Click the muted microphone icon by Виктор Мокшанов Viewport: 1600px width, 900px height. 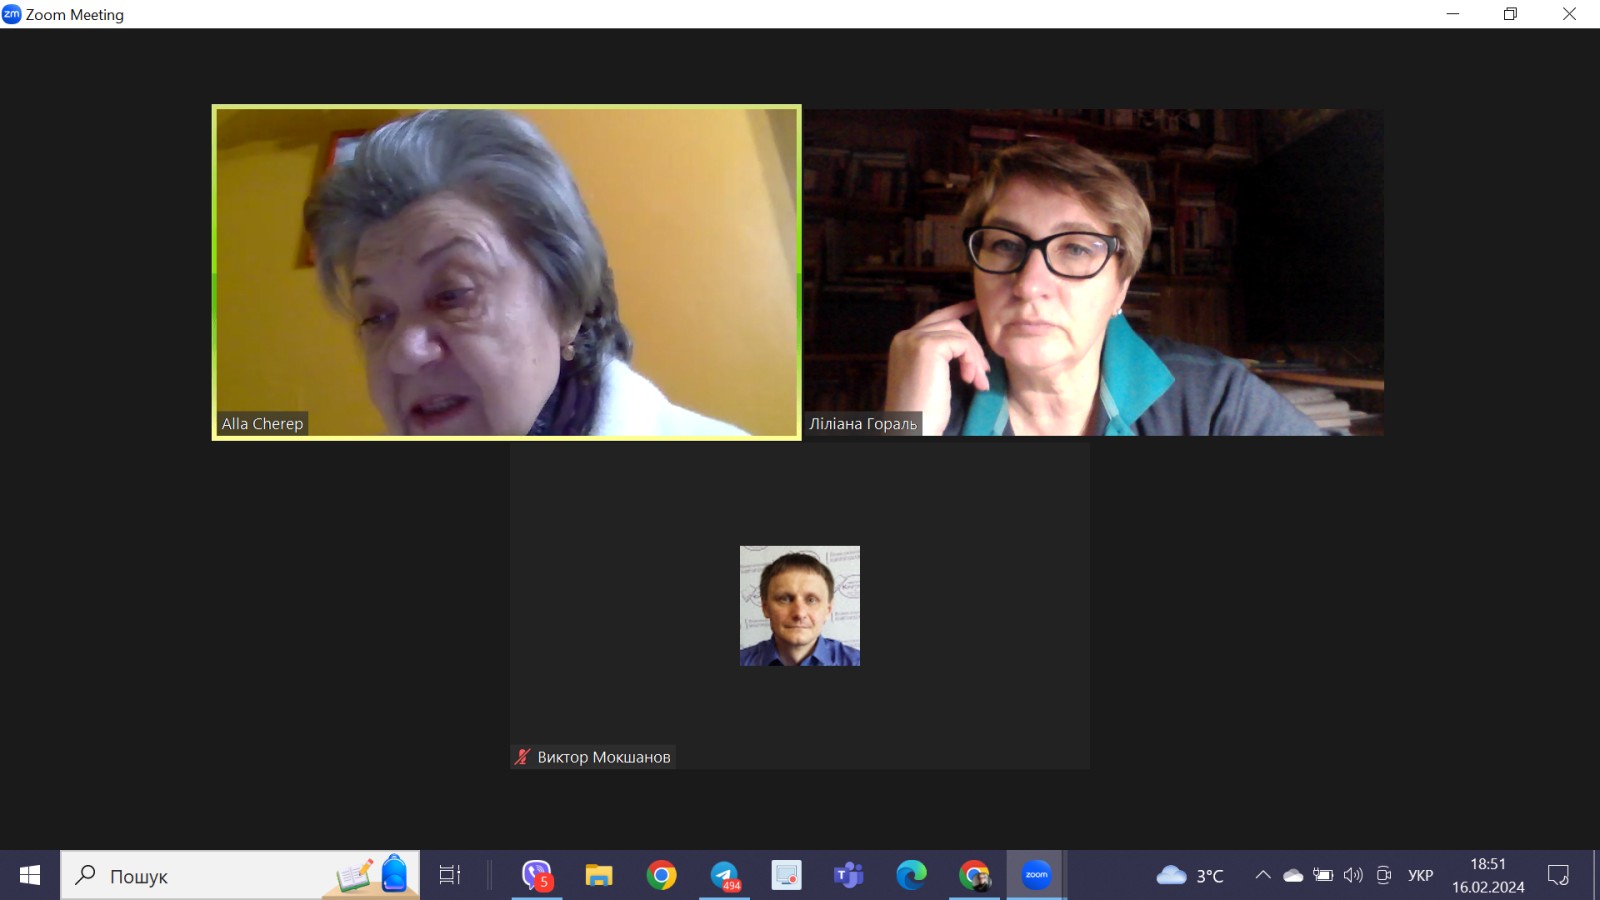tap(522, 757)
